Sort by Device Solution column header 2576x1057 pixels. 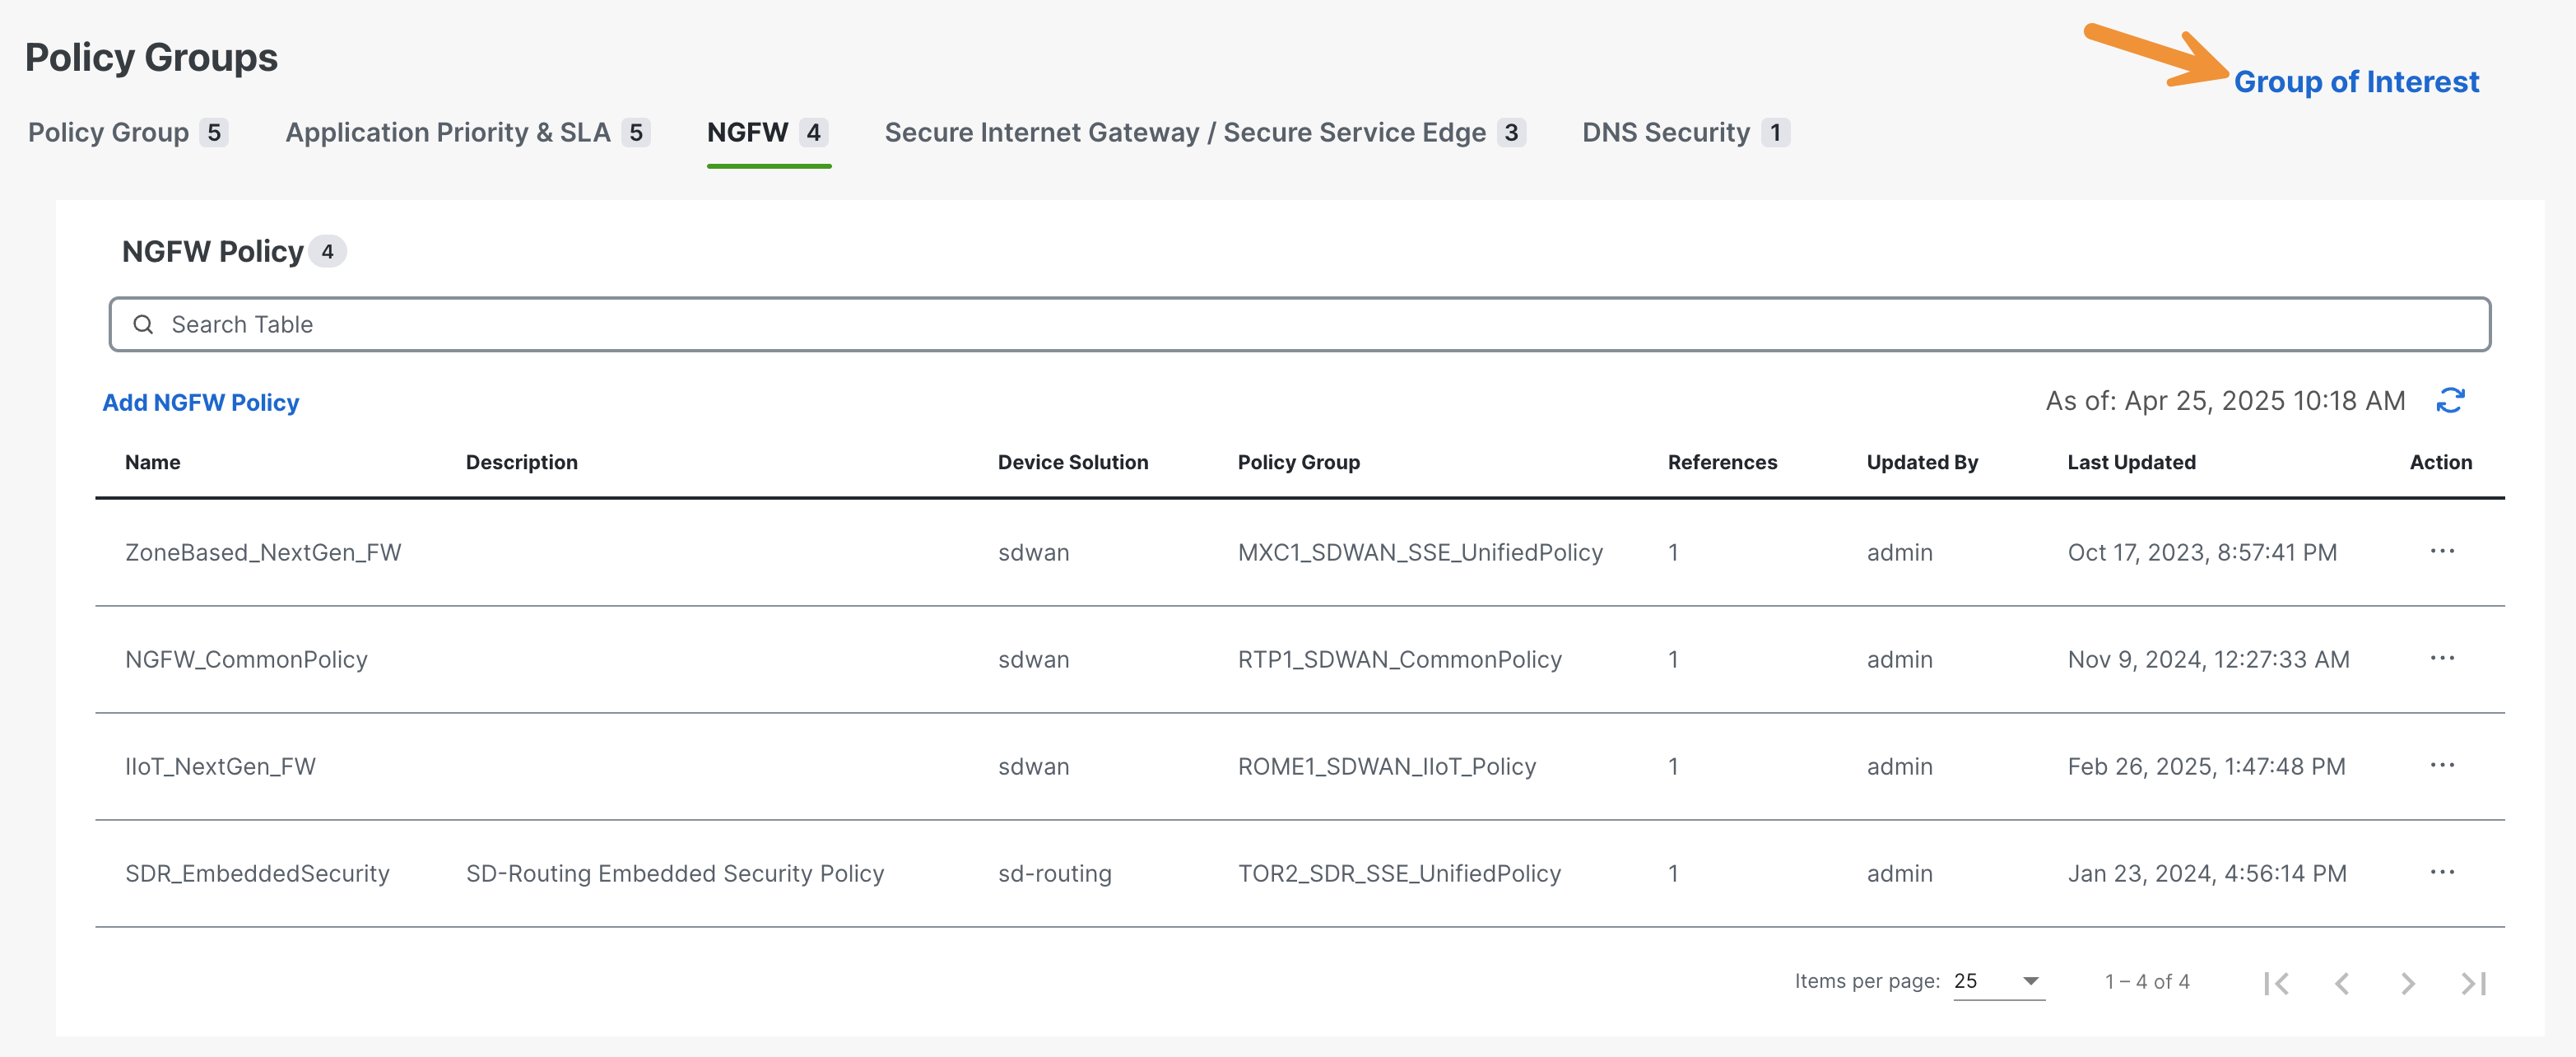[x=1073, y=462]
